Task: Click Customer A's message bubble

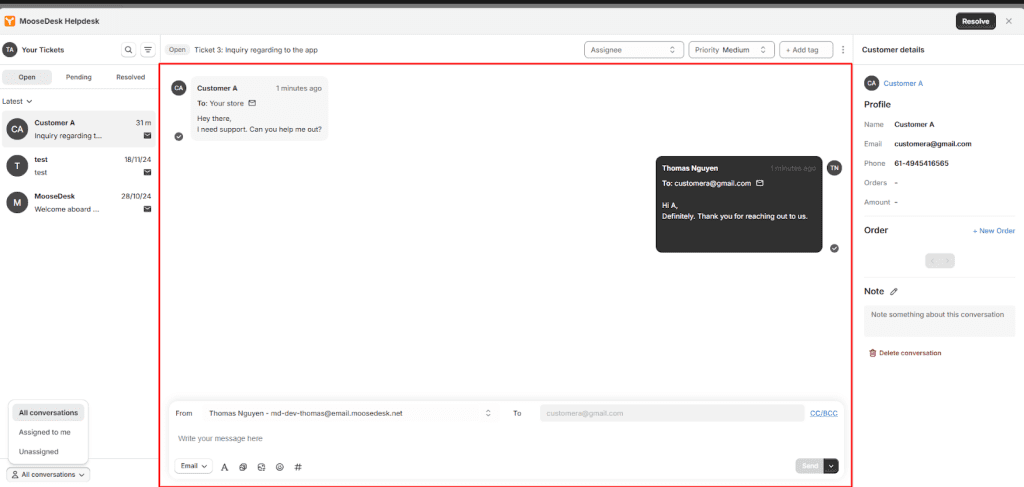Action: pyautogui.click(x=259, y=108)
